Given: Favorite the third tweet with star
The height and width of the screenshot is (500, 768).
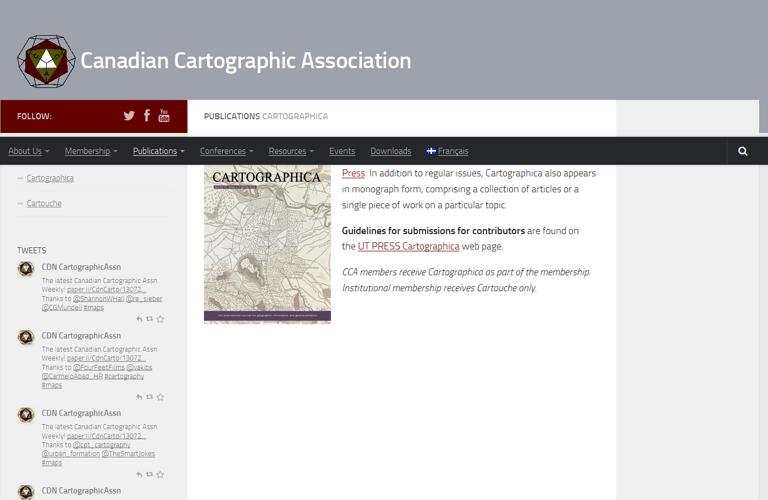Looking at the screenshot, I should (x=160, y=474).
